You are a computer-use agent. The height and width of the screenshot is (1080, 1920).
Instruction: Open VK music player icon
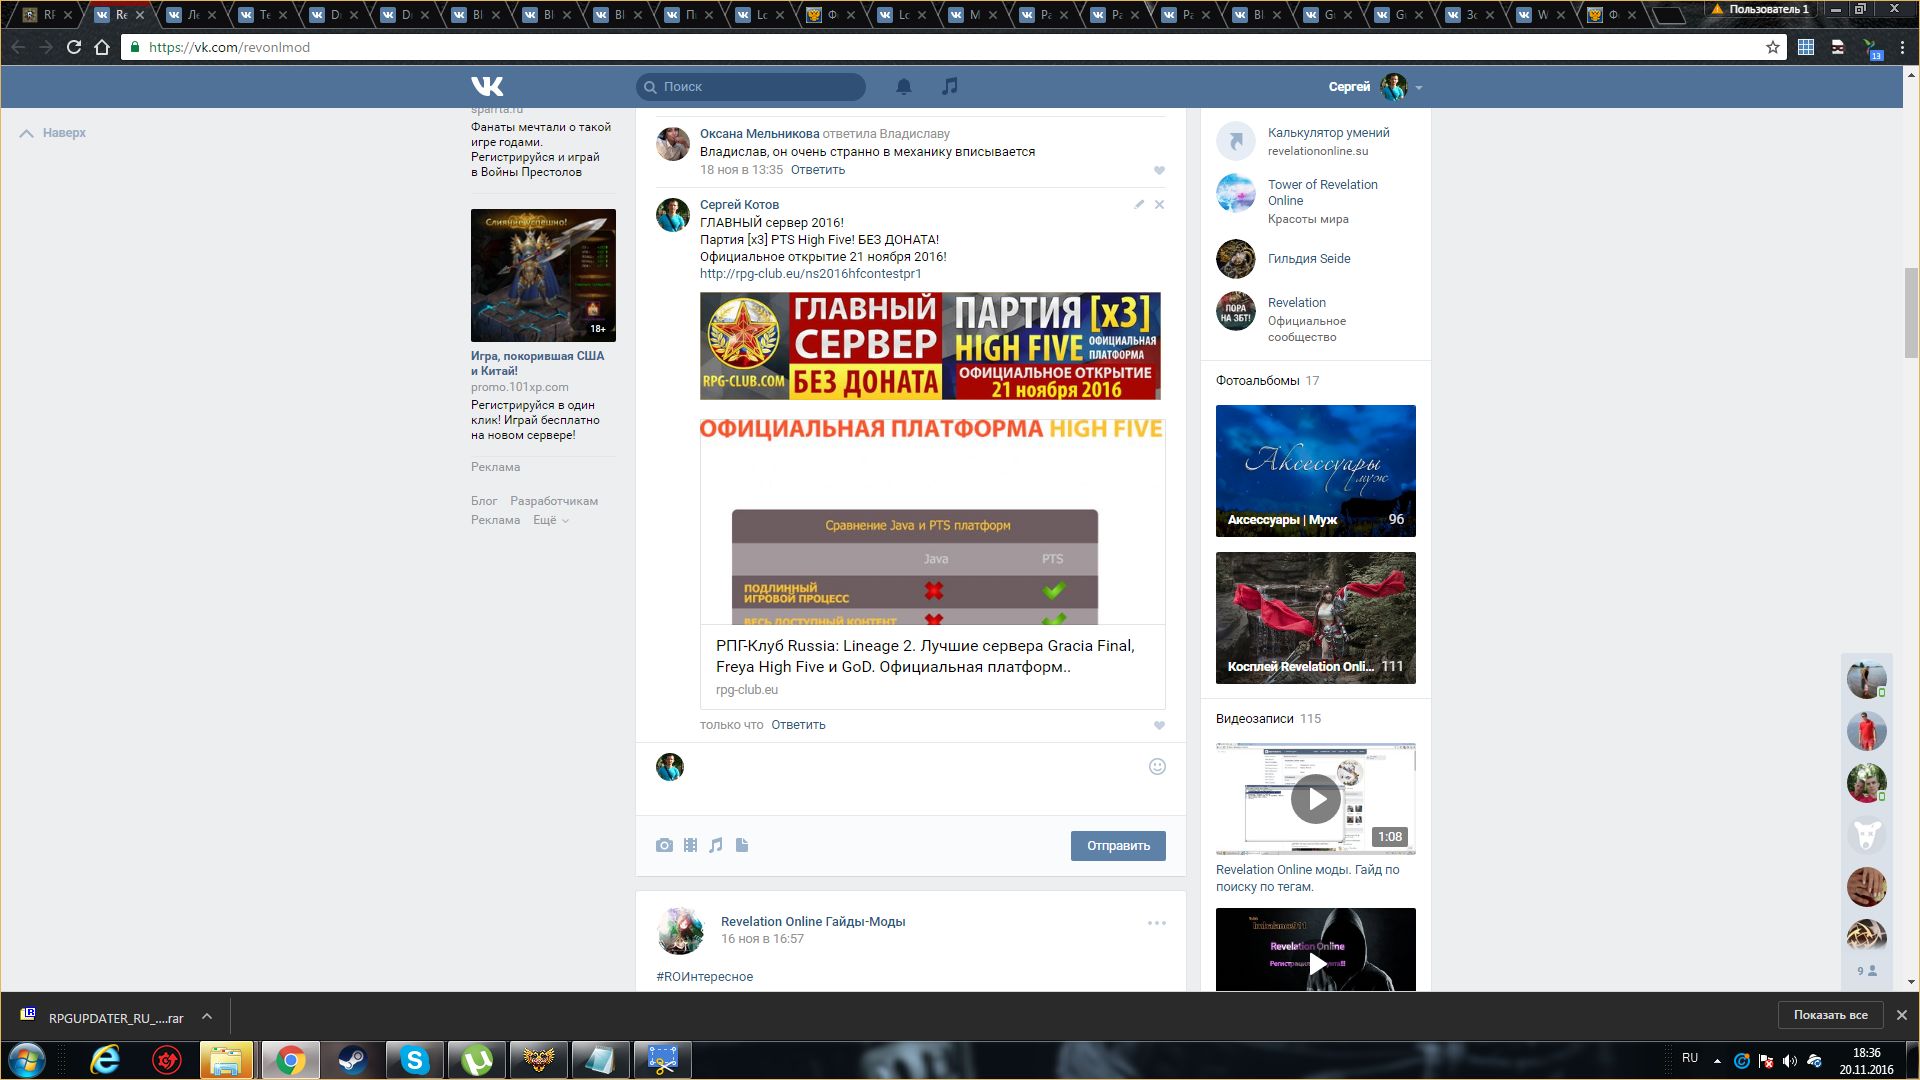(x=950, y=87)
